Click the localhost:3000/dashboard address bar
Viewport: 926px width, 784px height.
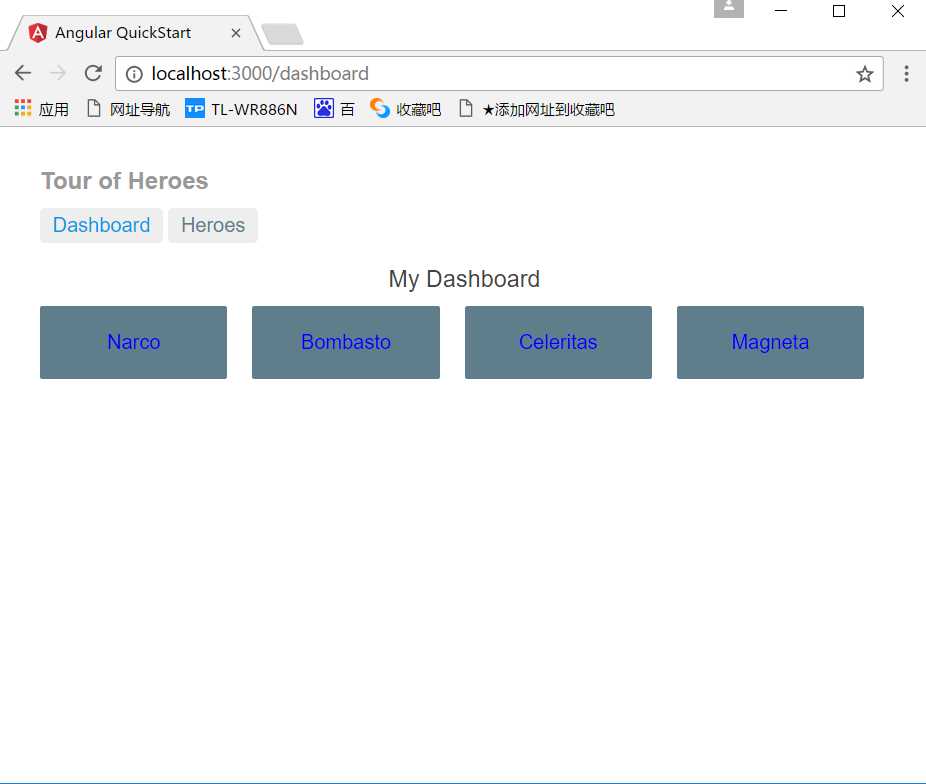(499, 74)
